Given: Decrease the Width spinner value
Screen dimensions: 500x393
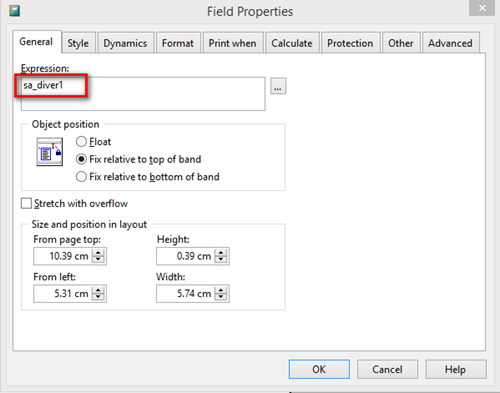Looking at the screenshot, I should click(x=221, y=297).
